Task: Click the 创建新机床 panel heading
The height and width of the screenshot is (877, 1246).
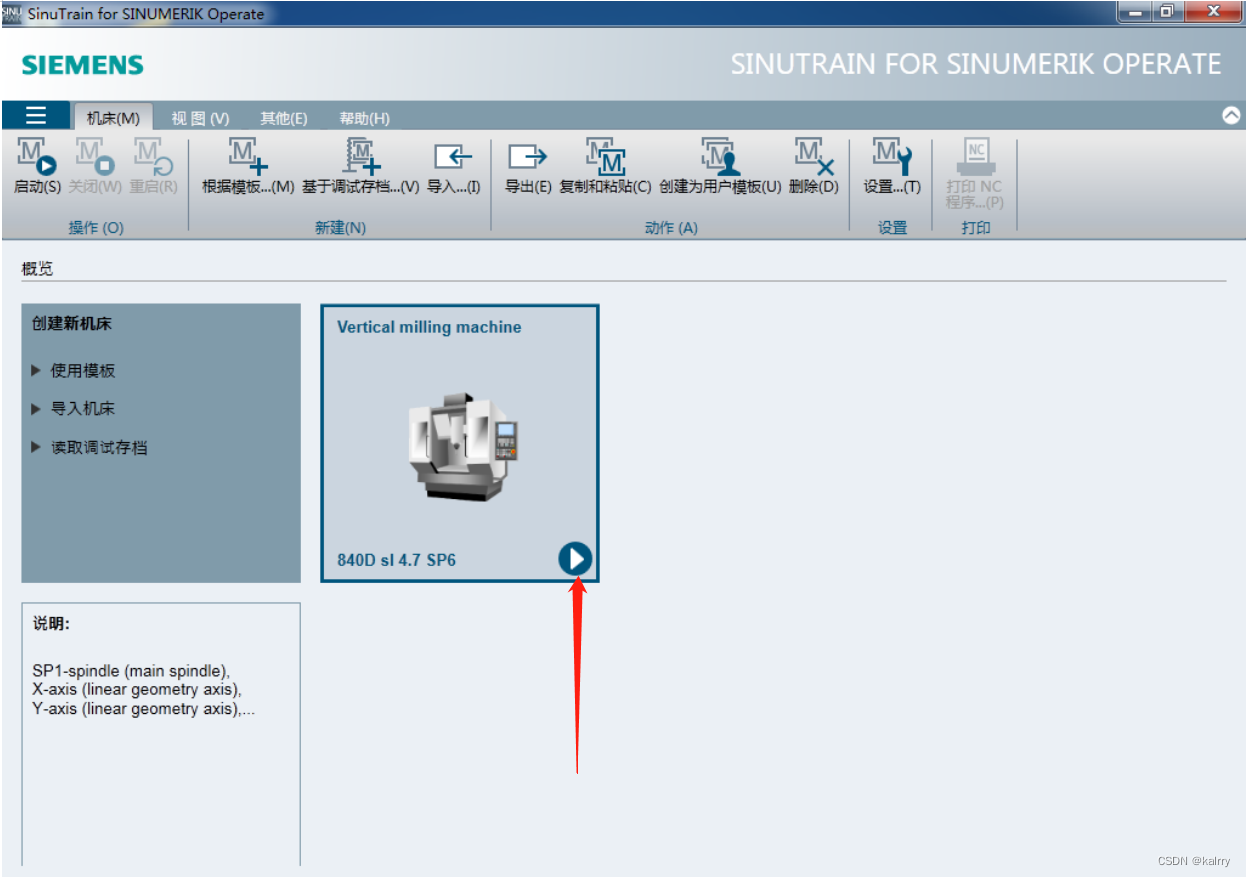Action: pyautogui.click(x=71, y=323)
